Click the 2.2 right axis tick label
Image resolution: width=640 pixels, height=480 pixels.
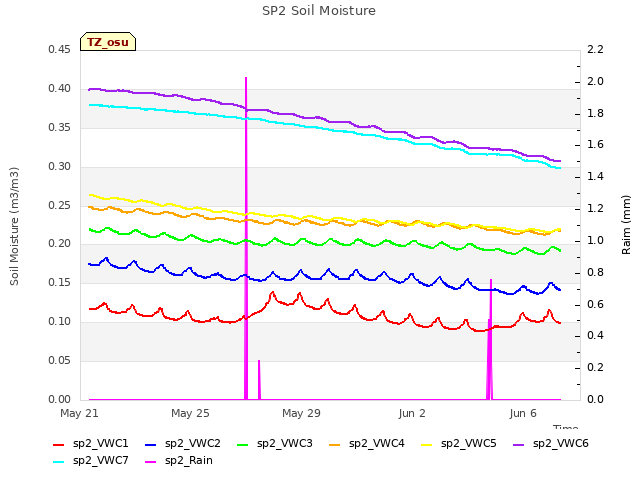point(596,49)
